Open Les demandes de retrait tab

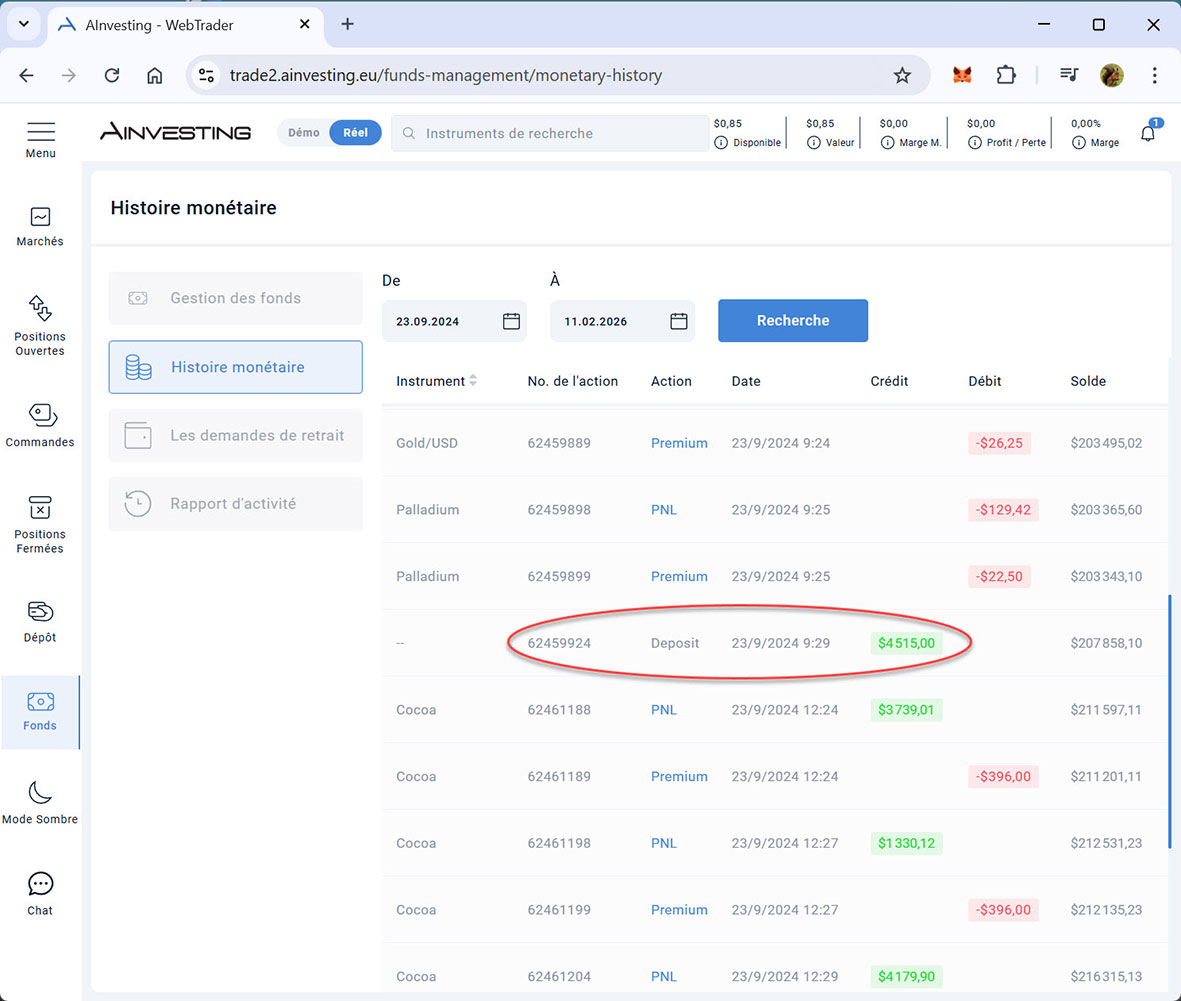point(236,436)
